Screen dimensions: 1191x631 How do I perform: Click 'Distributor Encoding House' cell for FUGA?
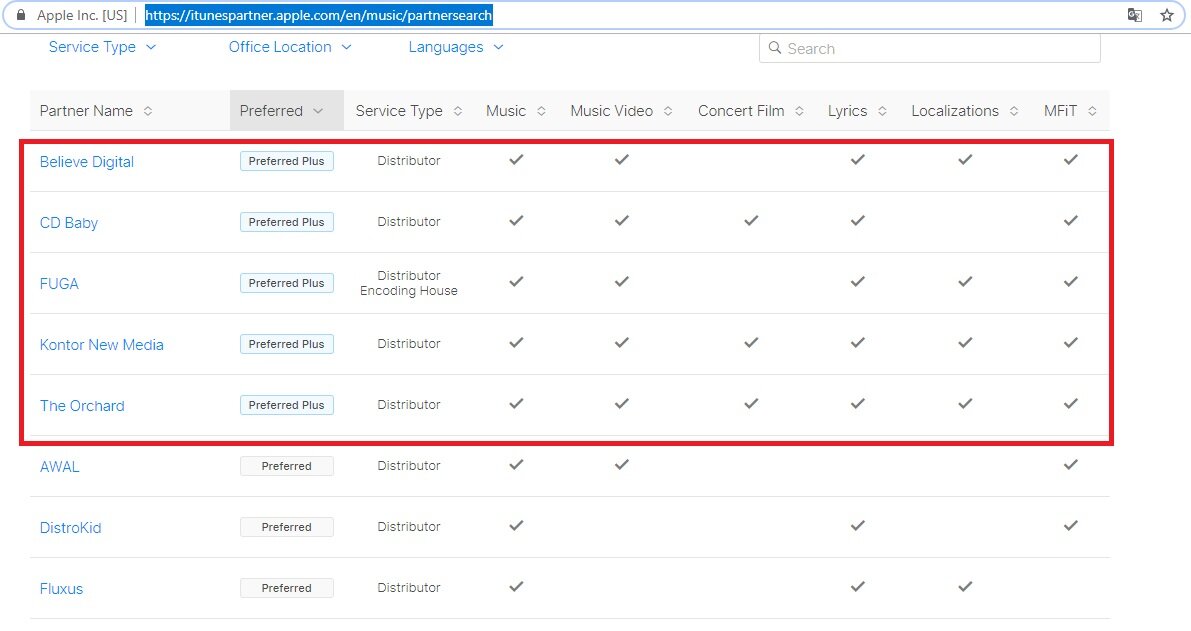coord(409,283)
